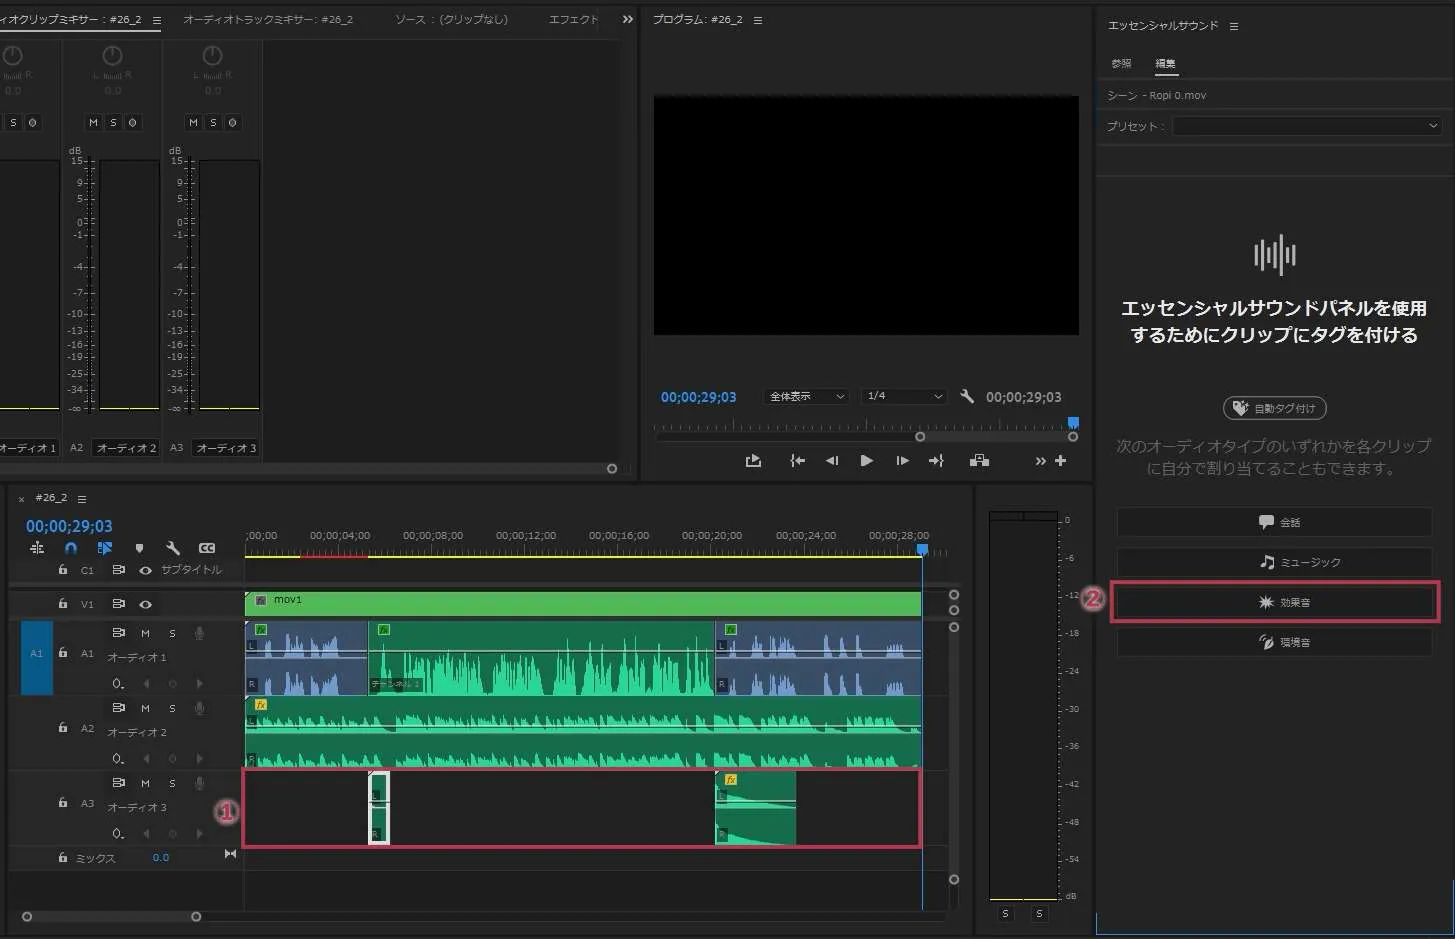Open the Essential Sound preset dropdown
The image size is (1455, 939).
tap(1307, 126)
